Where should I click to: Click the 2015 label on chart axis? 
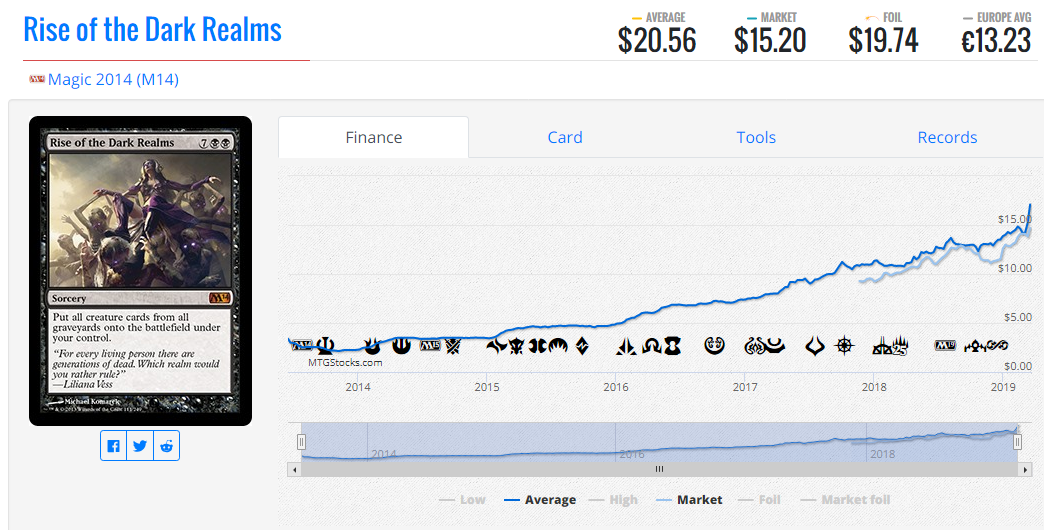tap(487, 387)
